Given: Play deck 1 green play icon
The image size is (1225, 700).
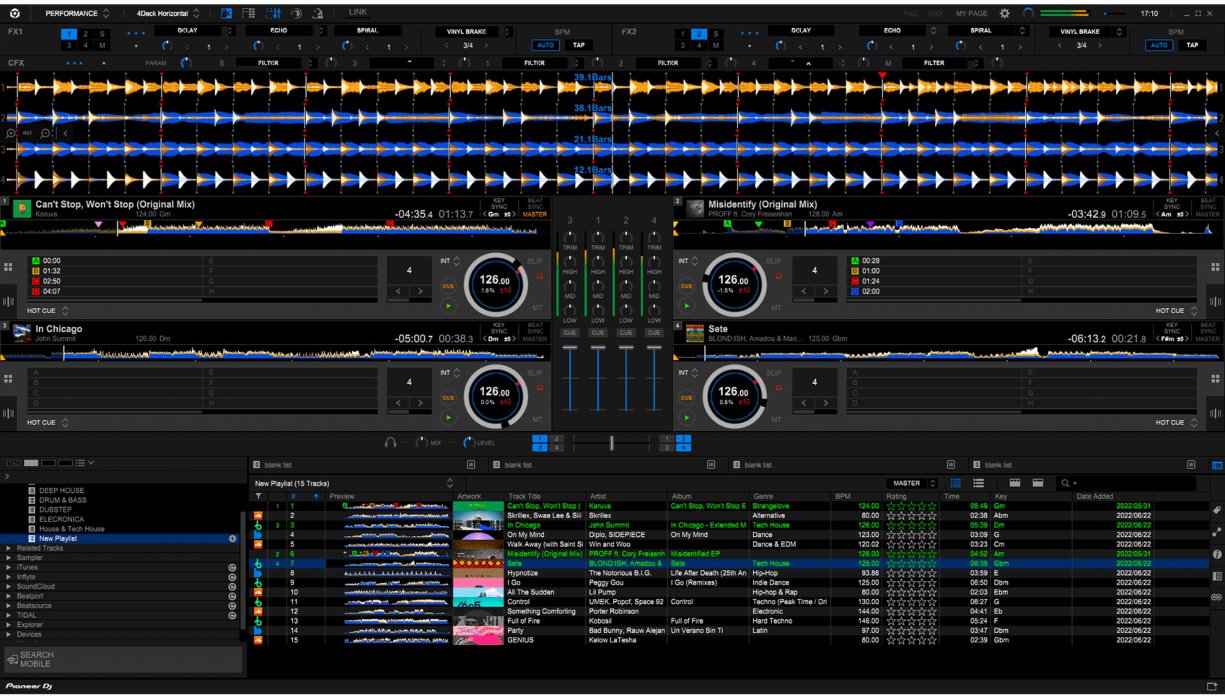Looking at the screenshot, I should click(448, 306).
